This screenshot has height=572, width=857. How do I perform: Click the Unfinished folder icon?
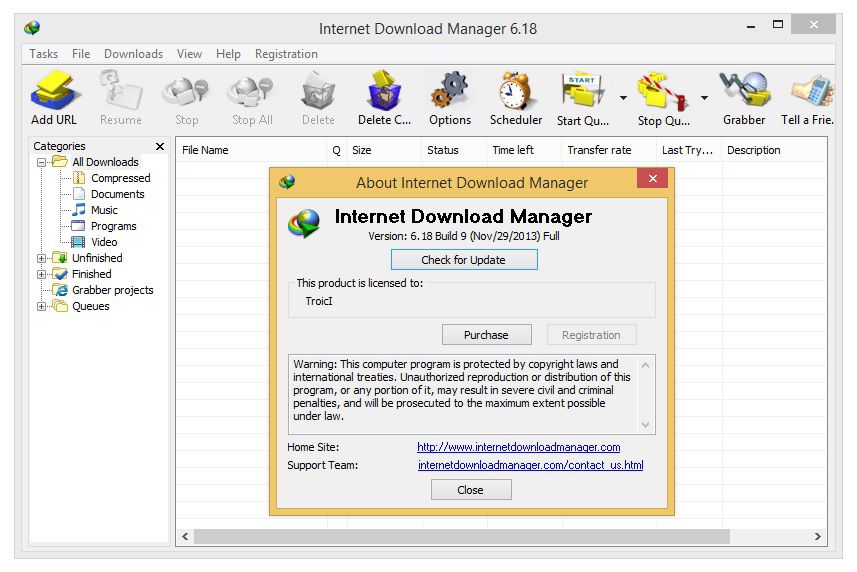click(x=60, y=257)
